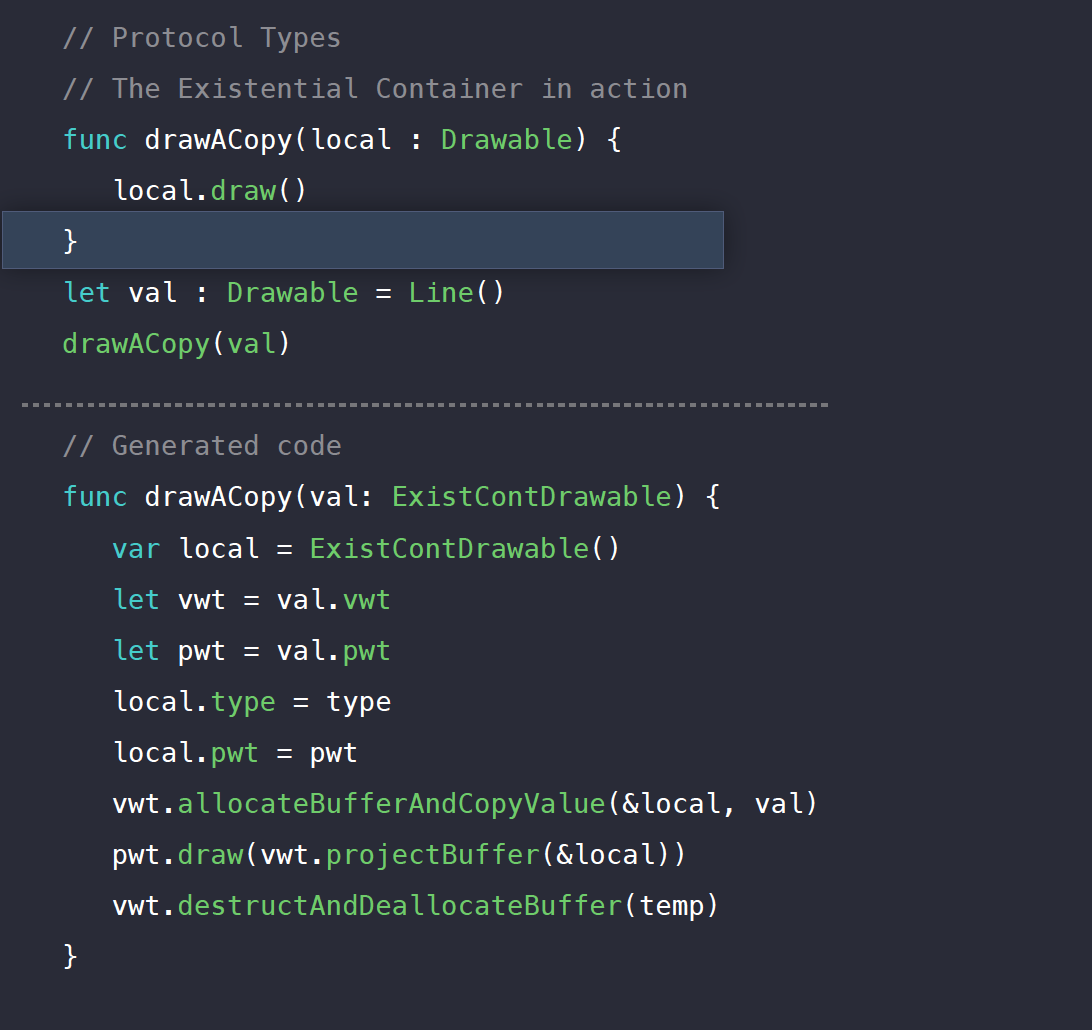Click 'projectBuffer' method name

pyautogui.click(x=433, y=855)
